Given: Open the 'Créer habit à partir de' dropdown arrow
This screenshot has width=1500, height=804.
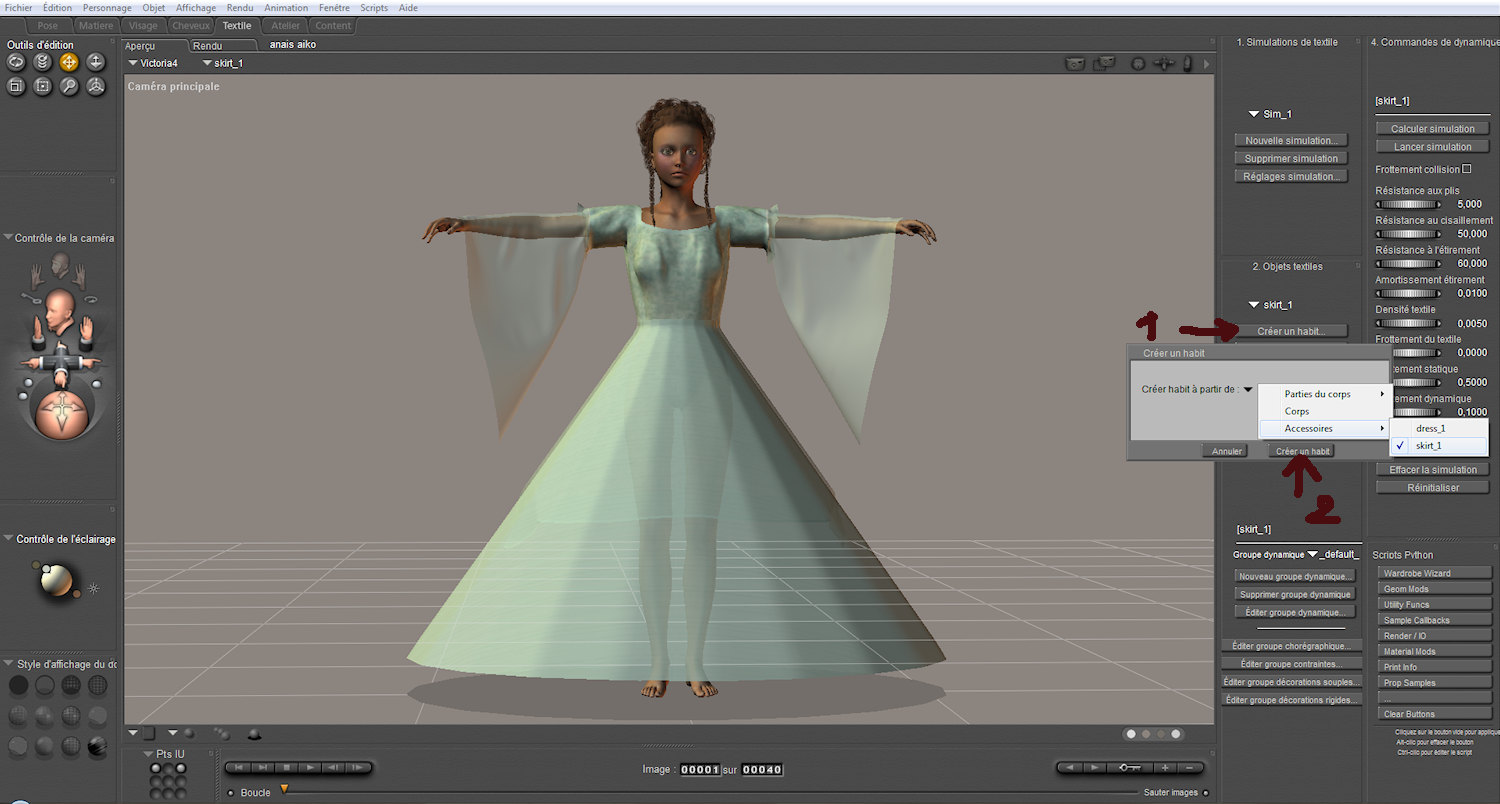Looking at the screenshot, I should (x=1248, y=390).
